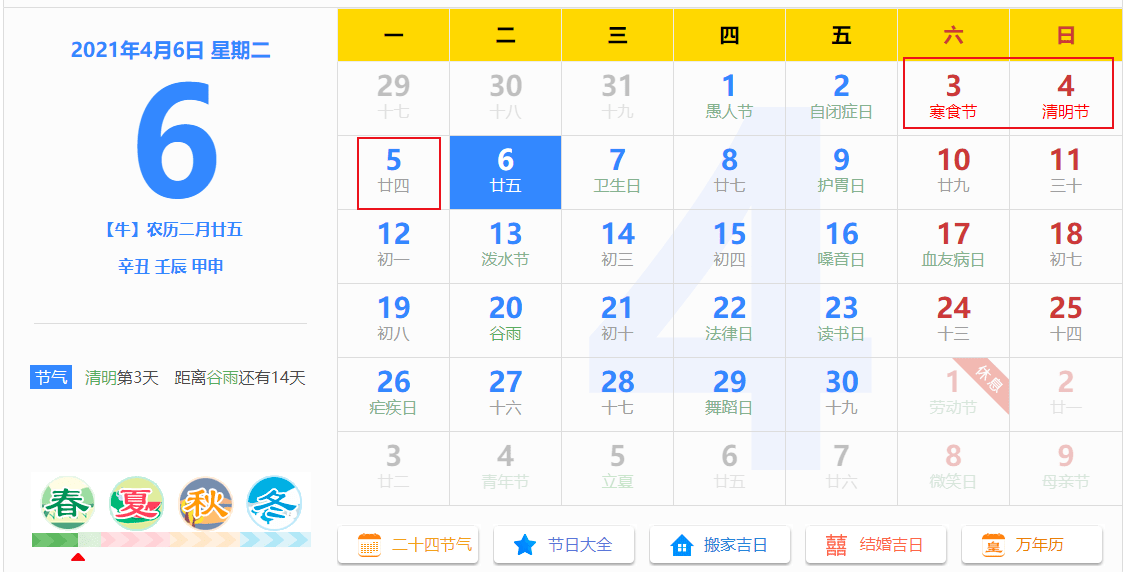The image size is (1126, 572).
Task: Select April 4 清明节 date cell
Action: 1065,98
